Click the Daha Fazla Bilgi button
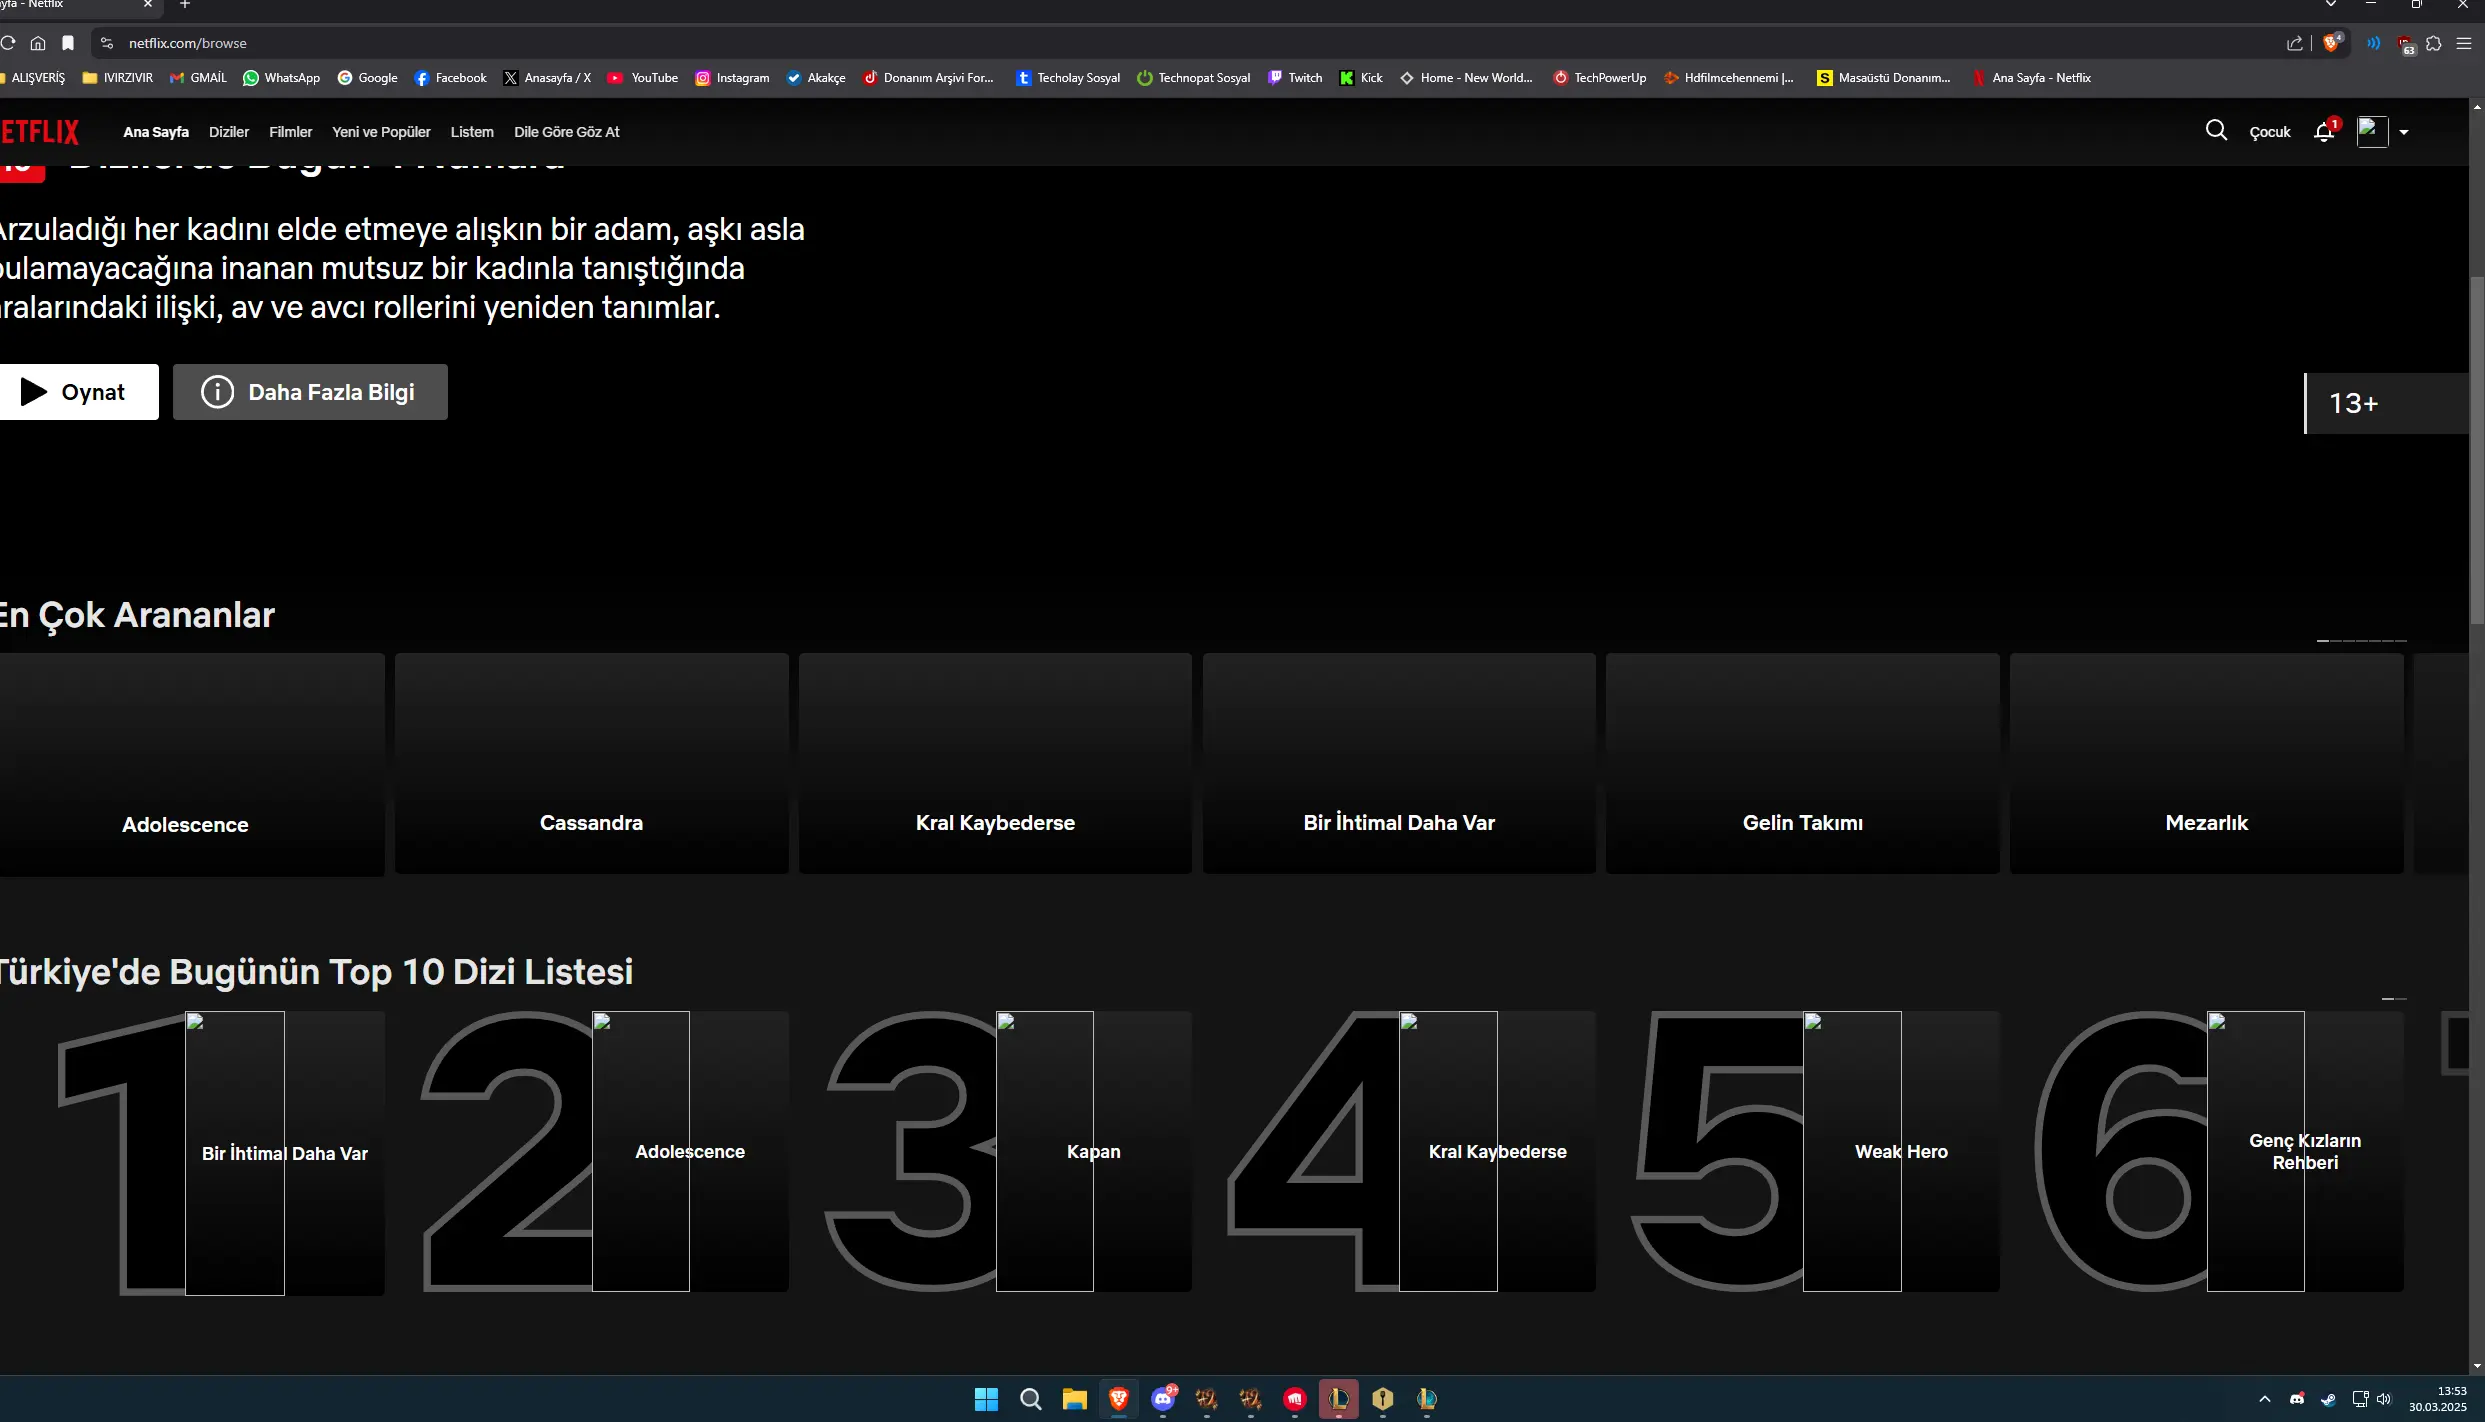The height and width of the screenshot is (1422, 2485). pyautogui.click(x=310, y=392)
